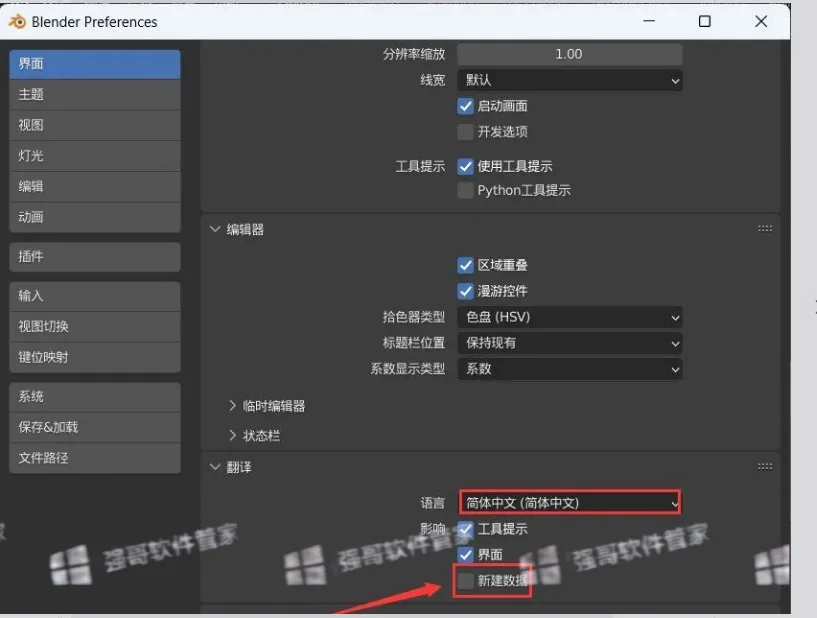Enable the 新建数据 checkbox
Screen dimensions: 817x618
coord(465,580)
